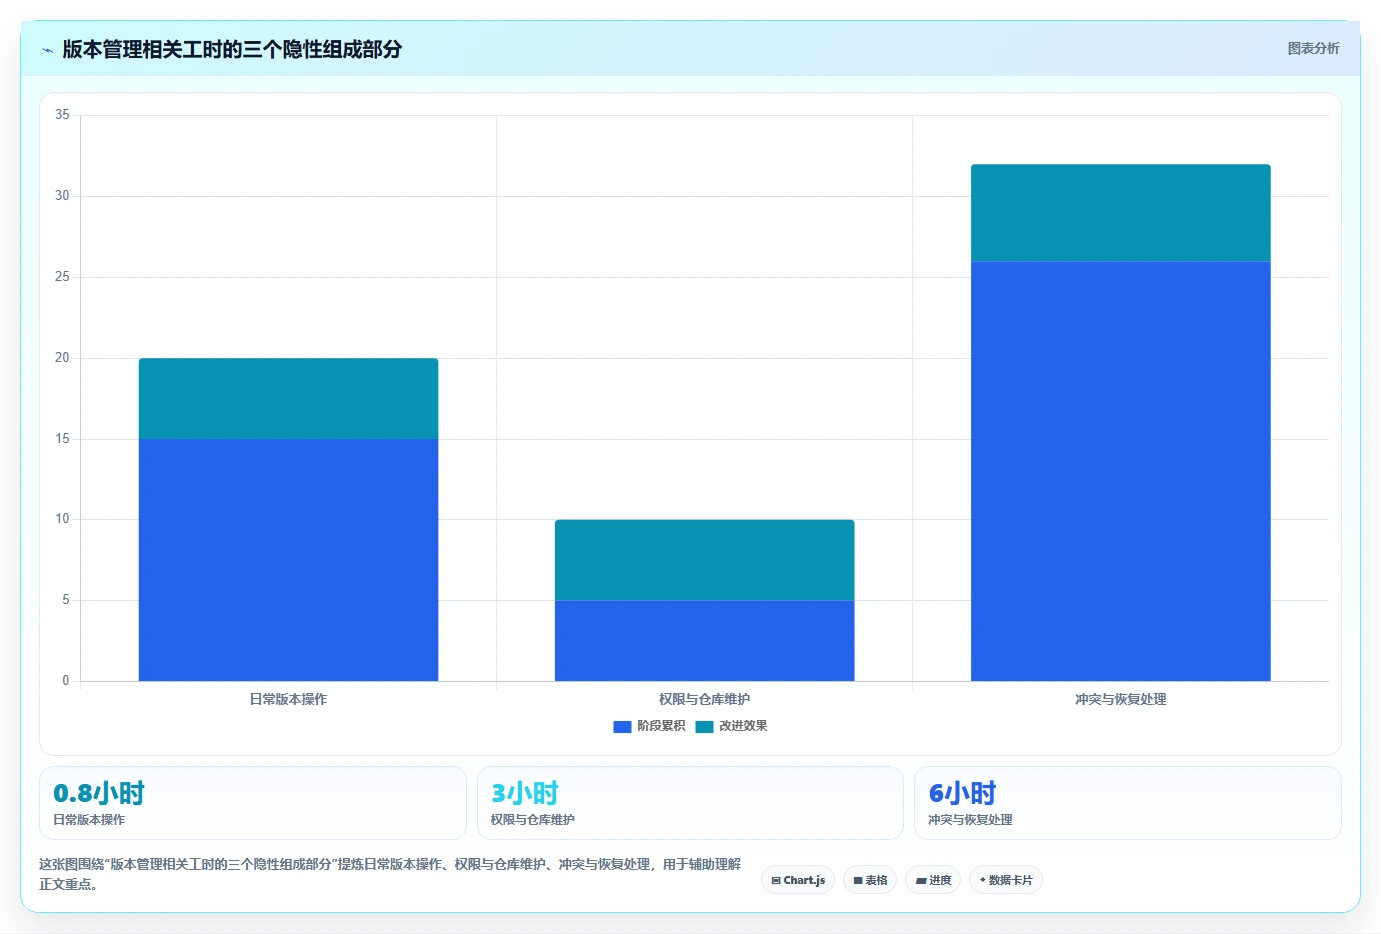Open the 0.8小时 stat card
This screenshot has height=934, width=1381.
click(x=253, y=803)
